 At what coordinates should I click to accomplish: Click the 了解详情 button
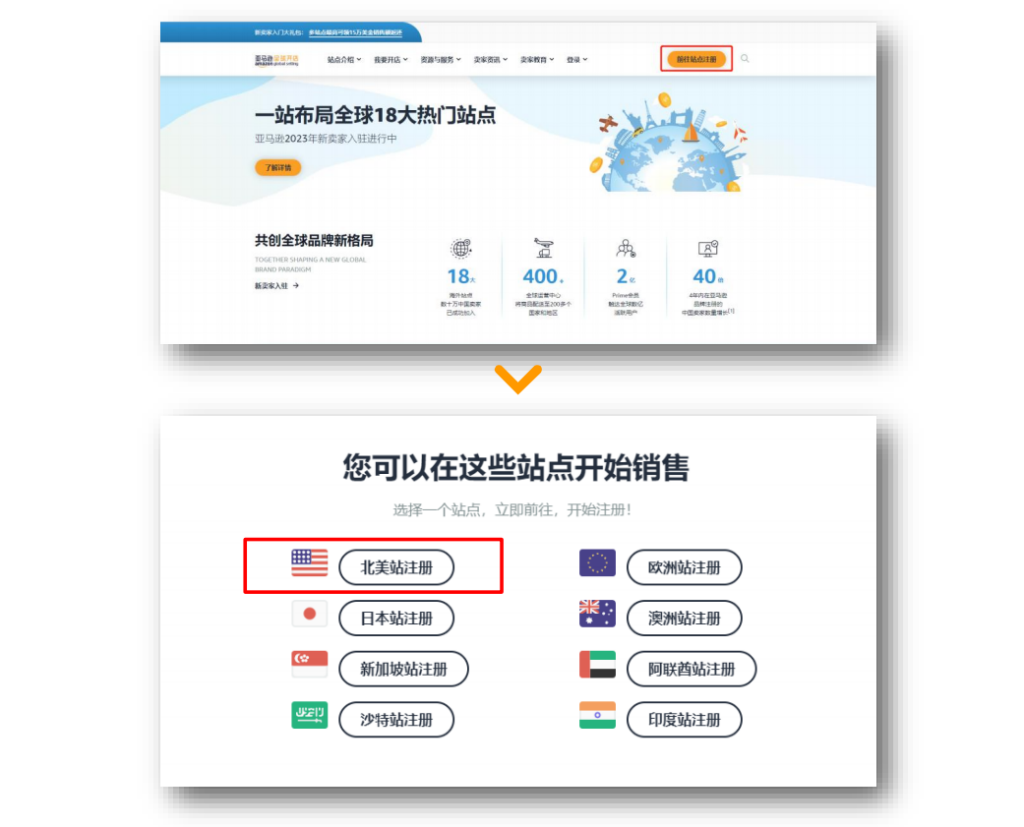click(x=277, y=168)
